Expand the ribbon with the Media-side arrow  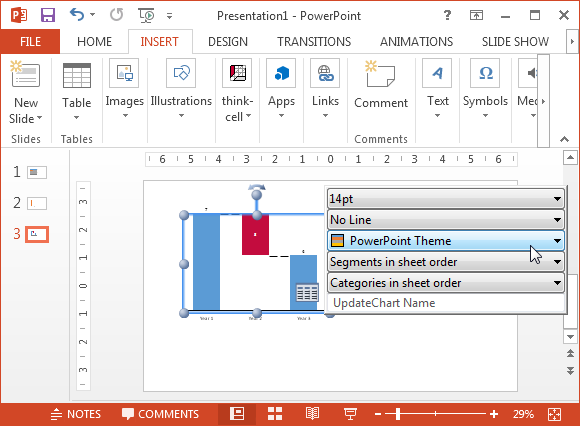543,101
